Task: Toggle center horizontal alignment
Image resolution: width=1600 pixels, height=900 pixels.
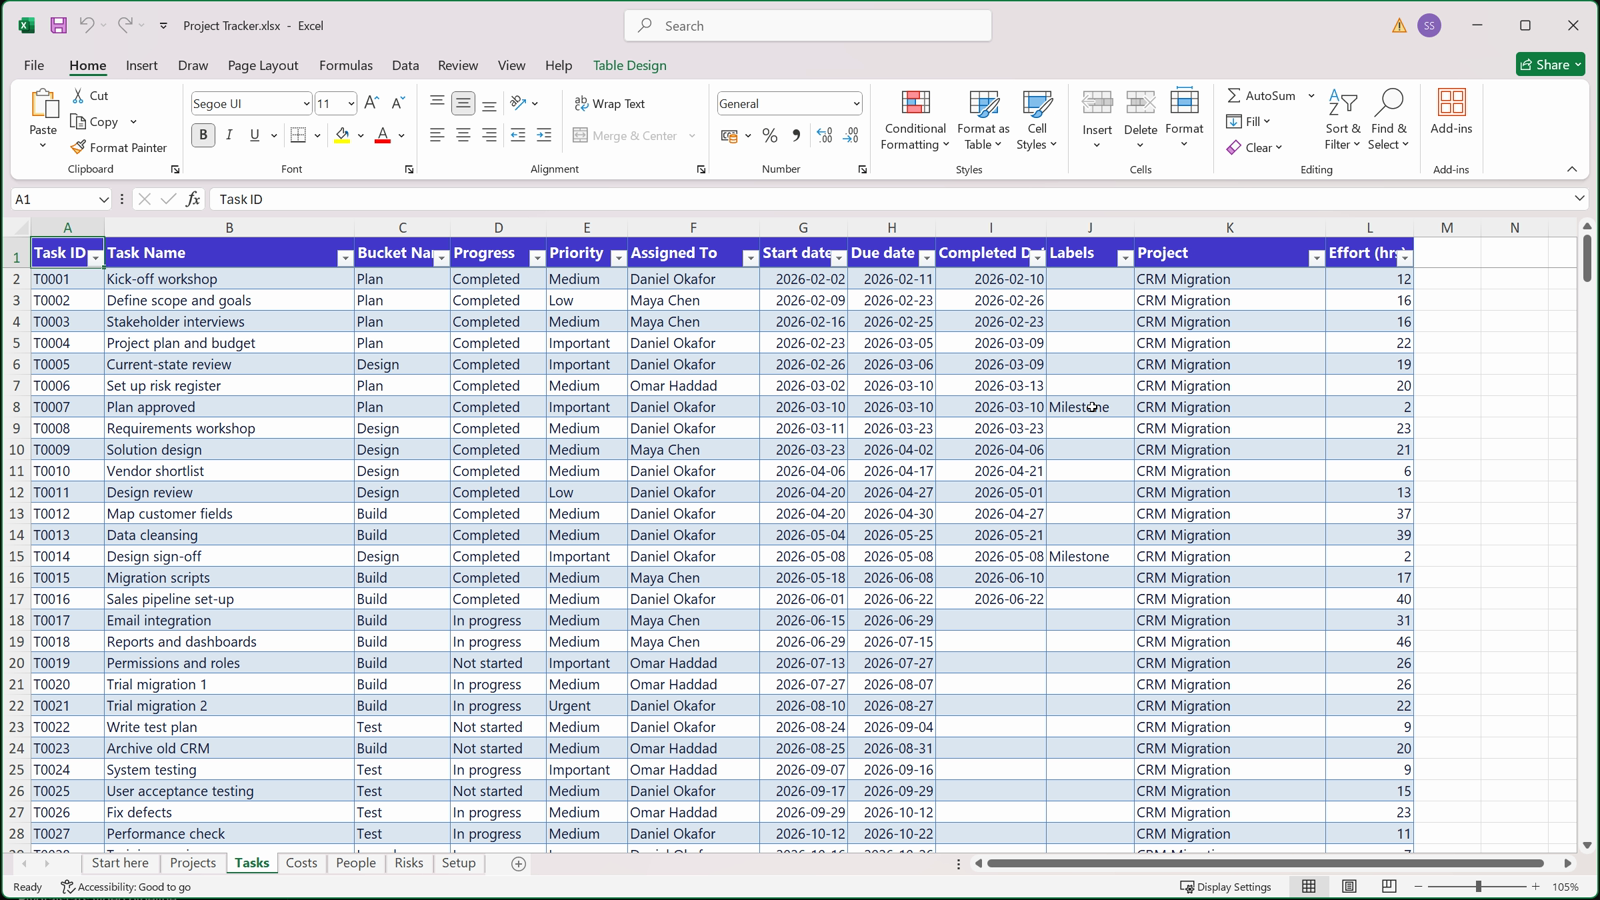Action: [463, 135]
